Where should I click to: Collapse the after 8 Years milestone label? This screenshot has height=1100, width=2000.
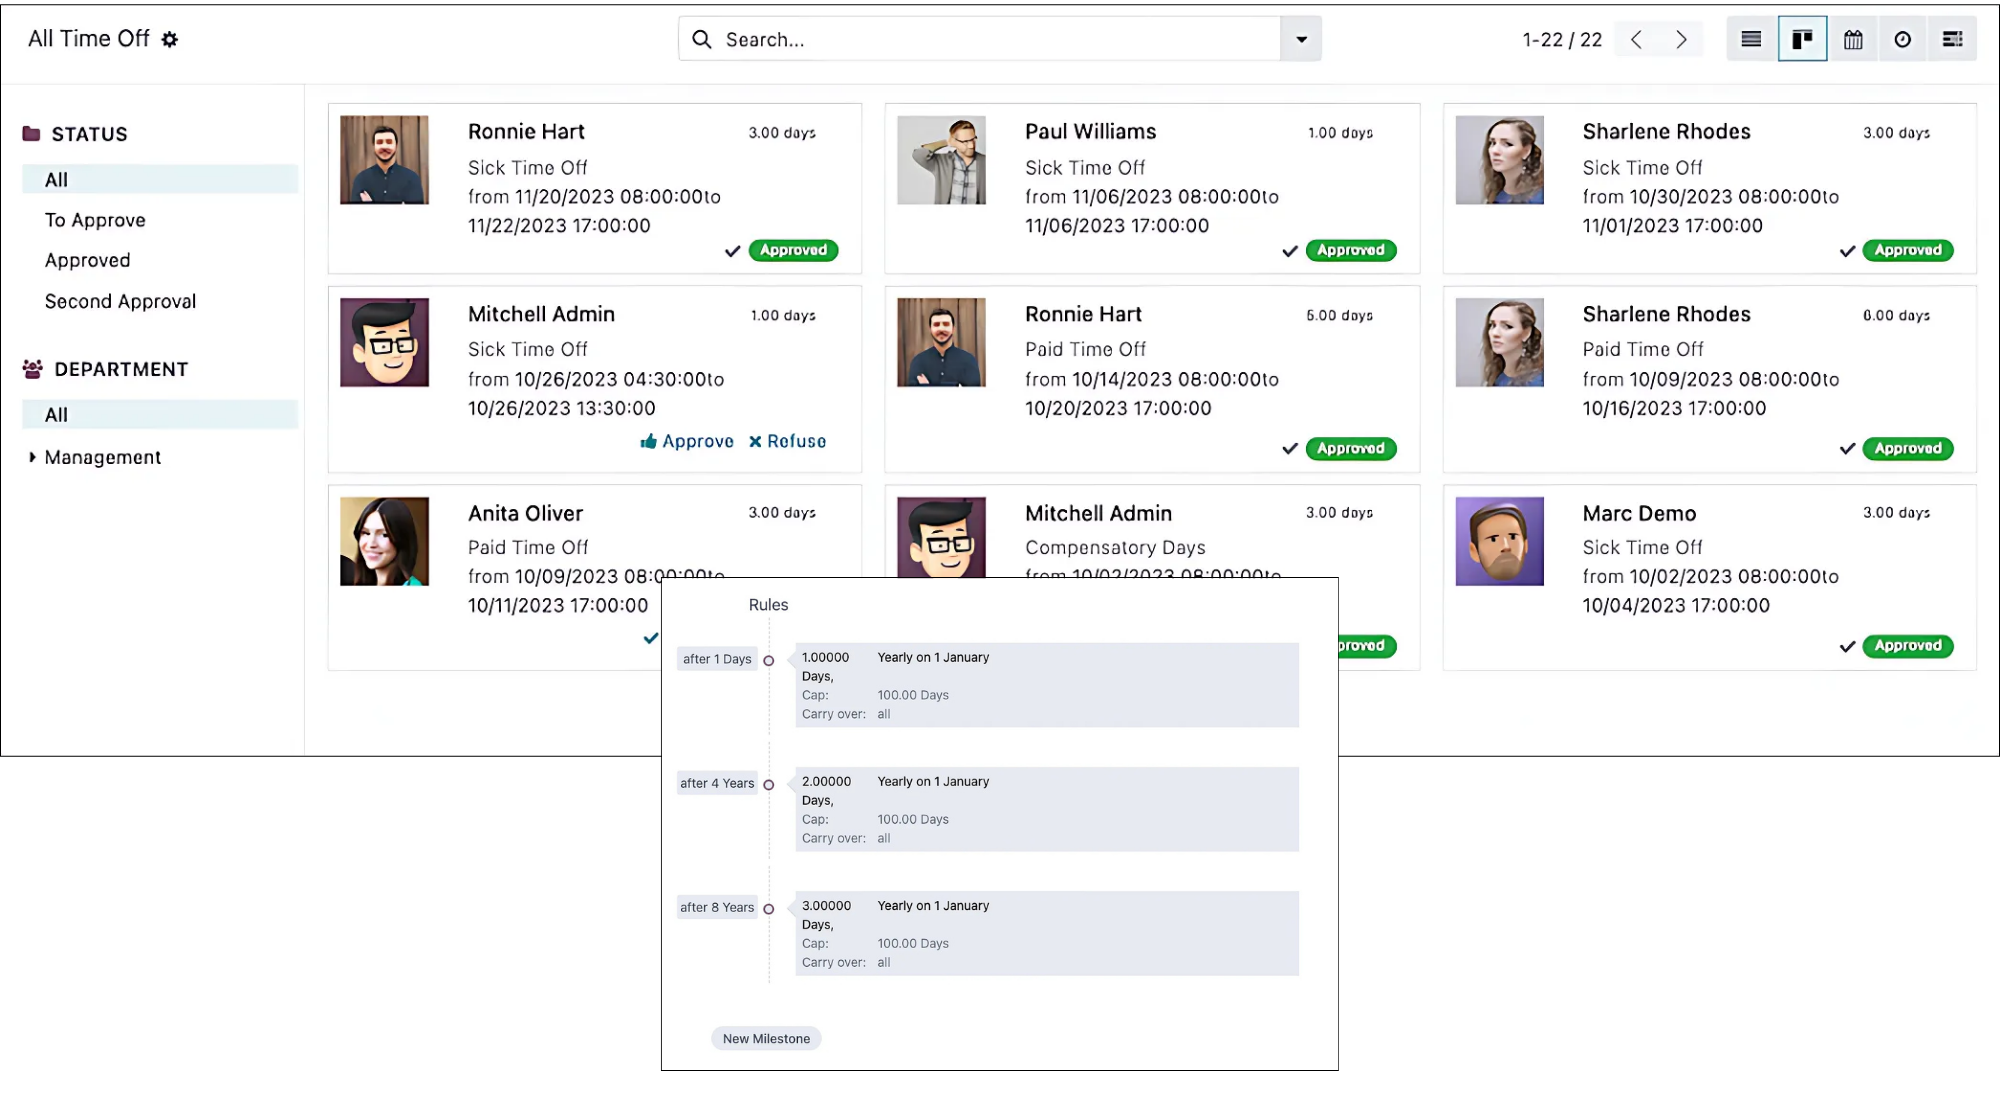tap(716, 907)
